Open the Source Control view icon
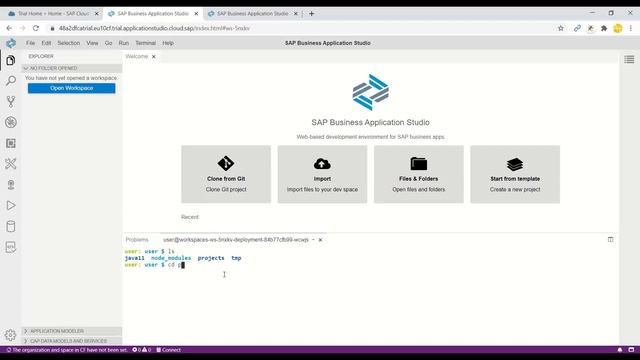Viewport: 640px width, 360px height. pos(11,102)
